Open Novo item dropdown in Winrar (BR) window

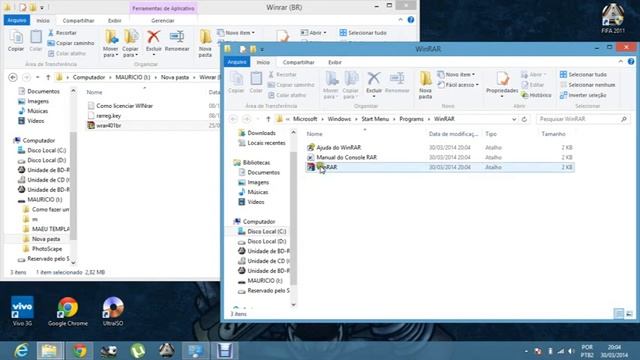[x=236, y=32]
